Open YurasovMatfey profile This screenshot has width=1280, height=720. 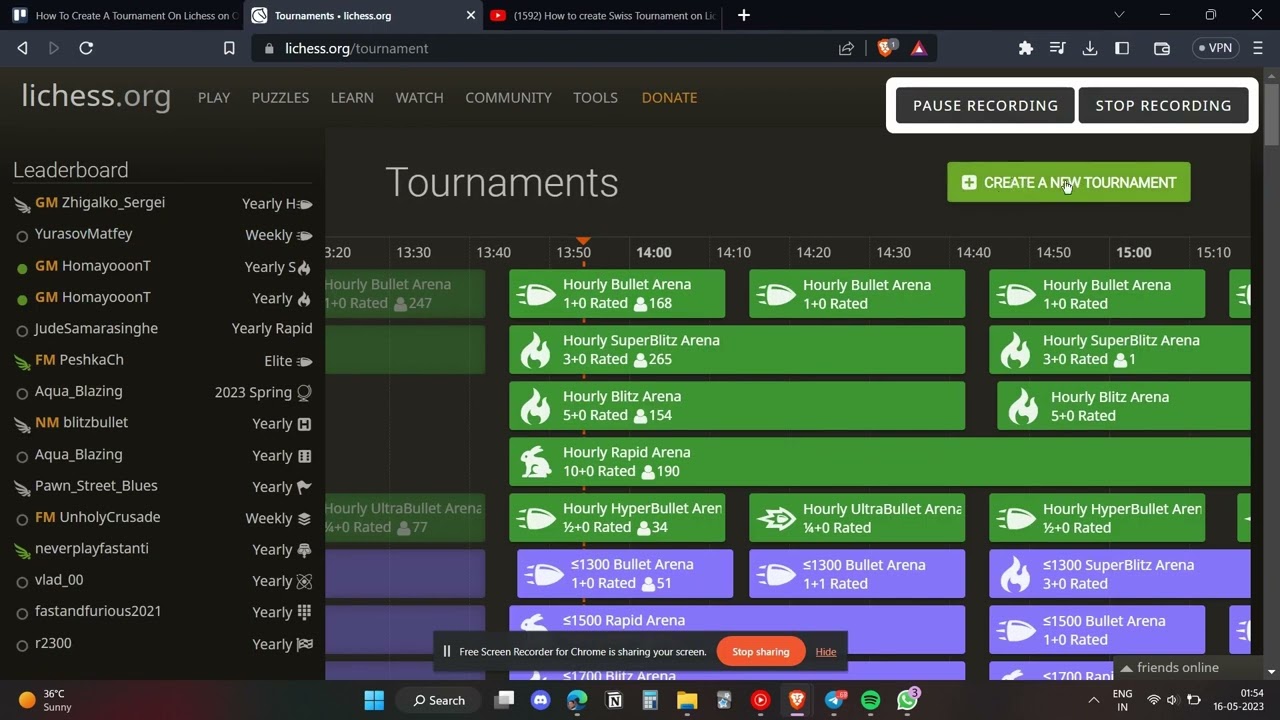(x=83, y=234)
